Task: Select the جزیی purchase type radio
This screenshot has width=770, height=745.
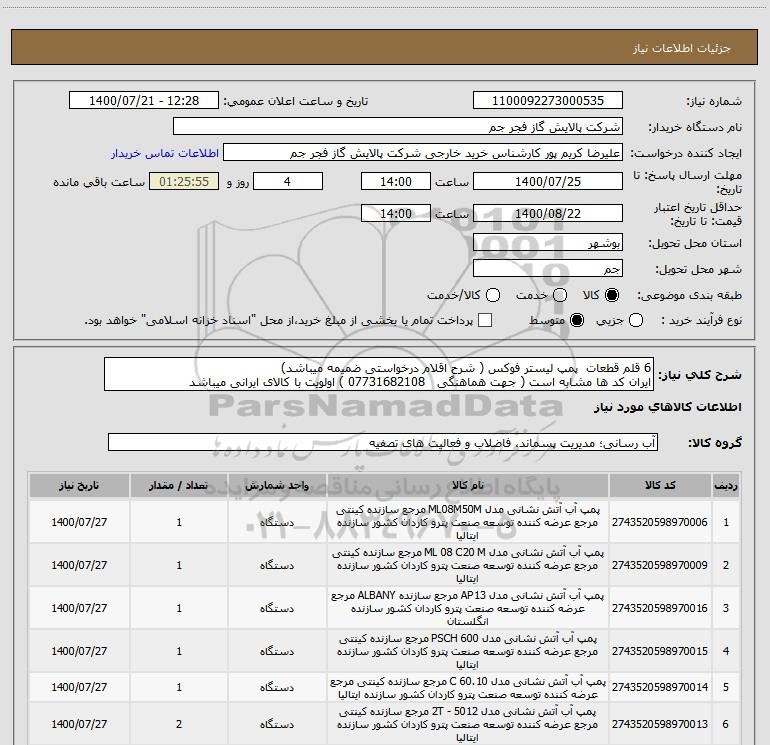Action: [x=636, y=321]
